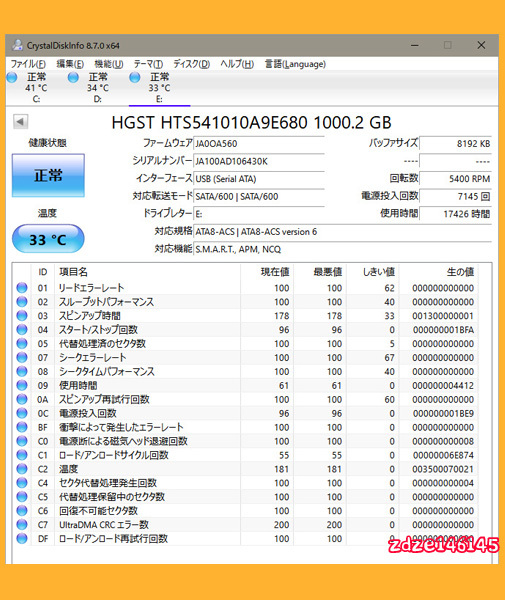This screenshot has height=600, width=505.
Task: Click status dot for C4 セクタ代替処理発生回数
Action: point(22,483)
